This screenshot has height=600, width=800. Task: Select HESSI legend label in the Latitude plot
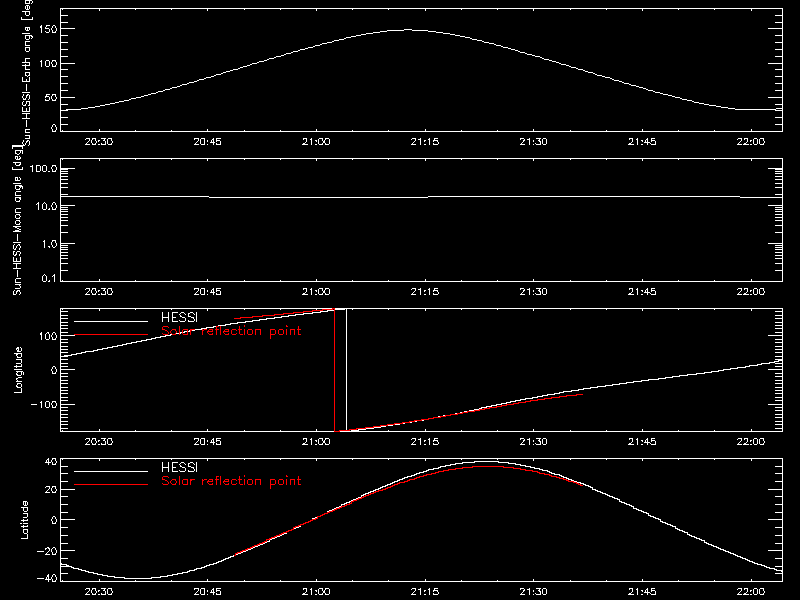pyautogui.click(x=179, y=467)
